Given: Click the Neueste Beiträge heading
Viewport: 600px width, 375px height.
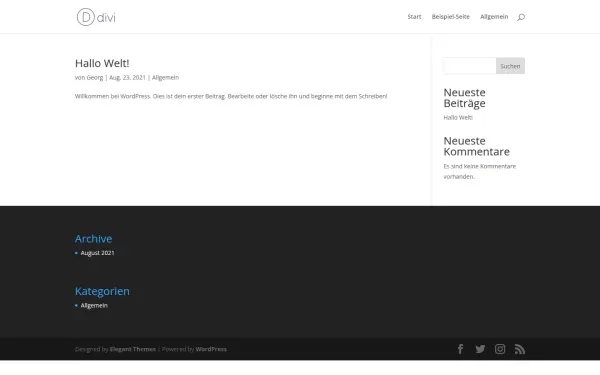Looking at the screenshot, I should [465, 98].
